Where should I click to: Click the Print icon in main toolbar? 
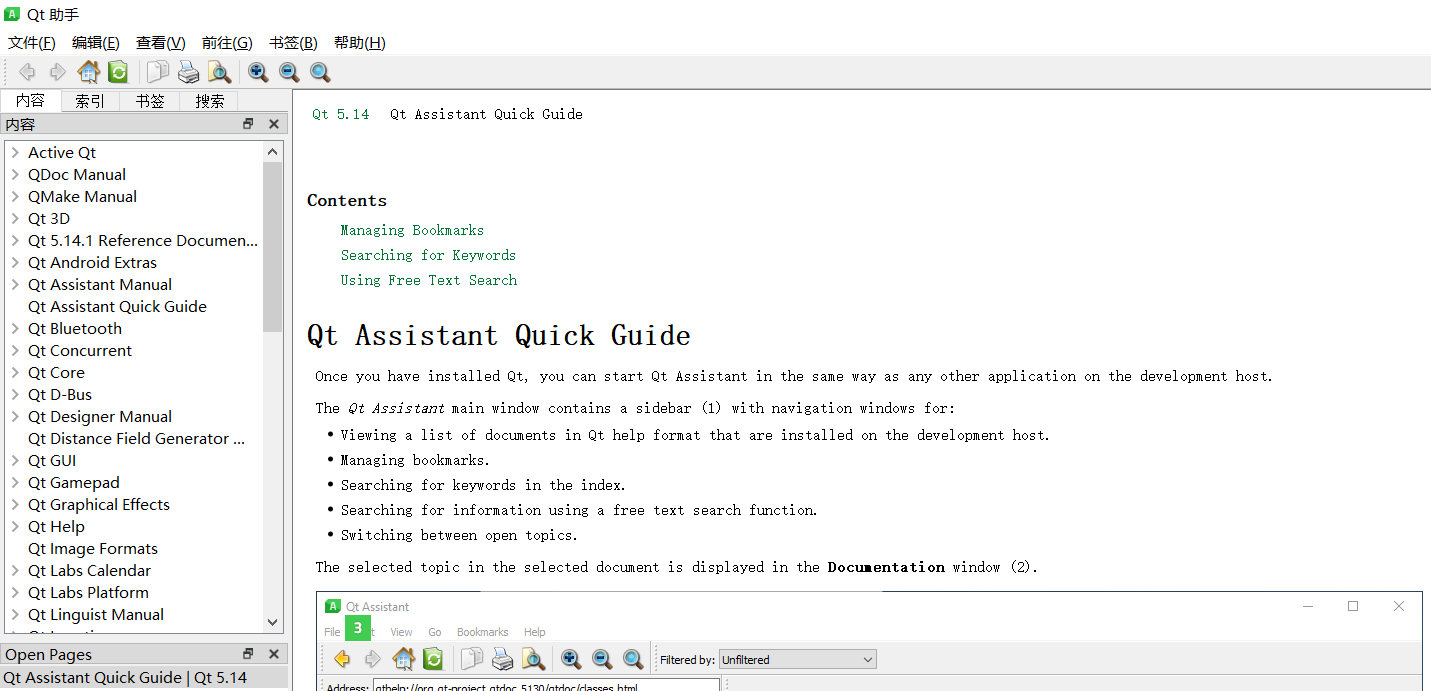point(188,72)
